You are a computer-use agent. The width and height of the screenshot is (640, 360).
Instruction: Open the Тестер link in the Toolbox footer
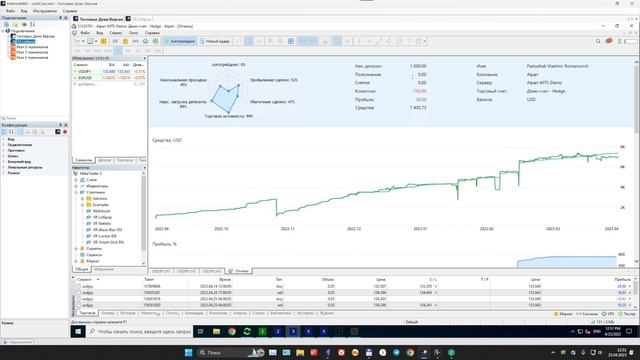[627, 314]
